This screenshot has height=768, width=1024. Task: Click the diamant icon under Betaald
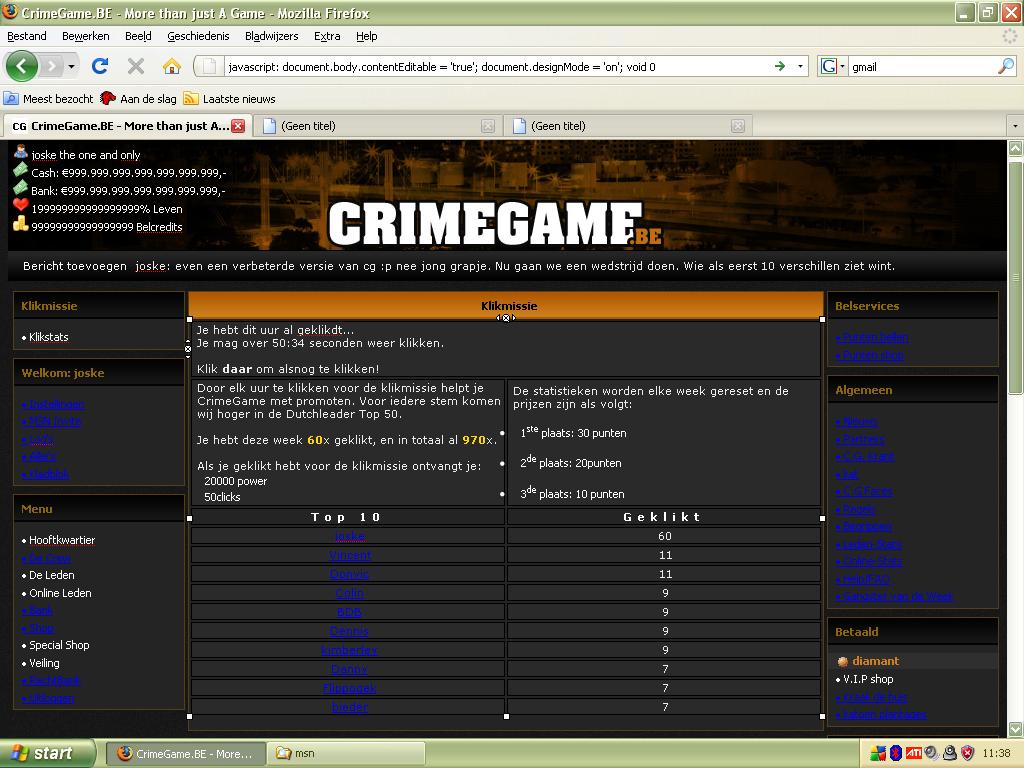click(x=842, y=661)
